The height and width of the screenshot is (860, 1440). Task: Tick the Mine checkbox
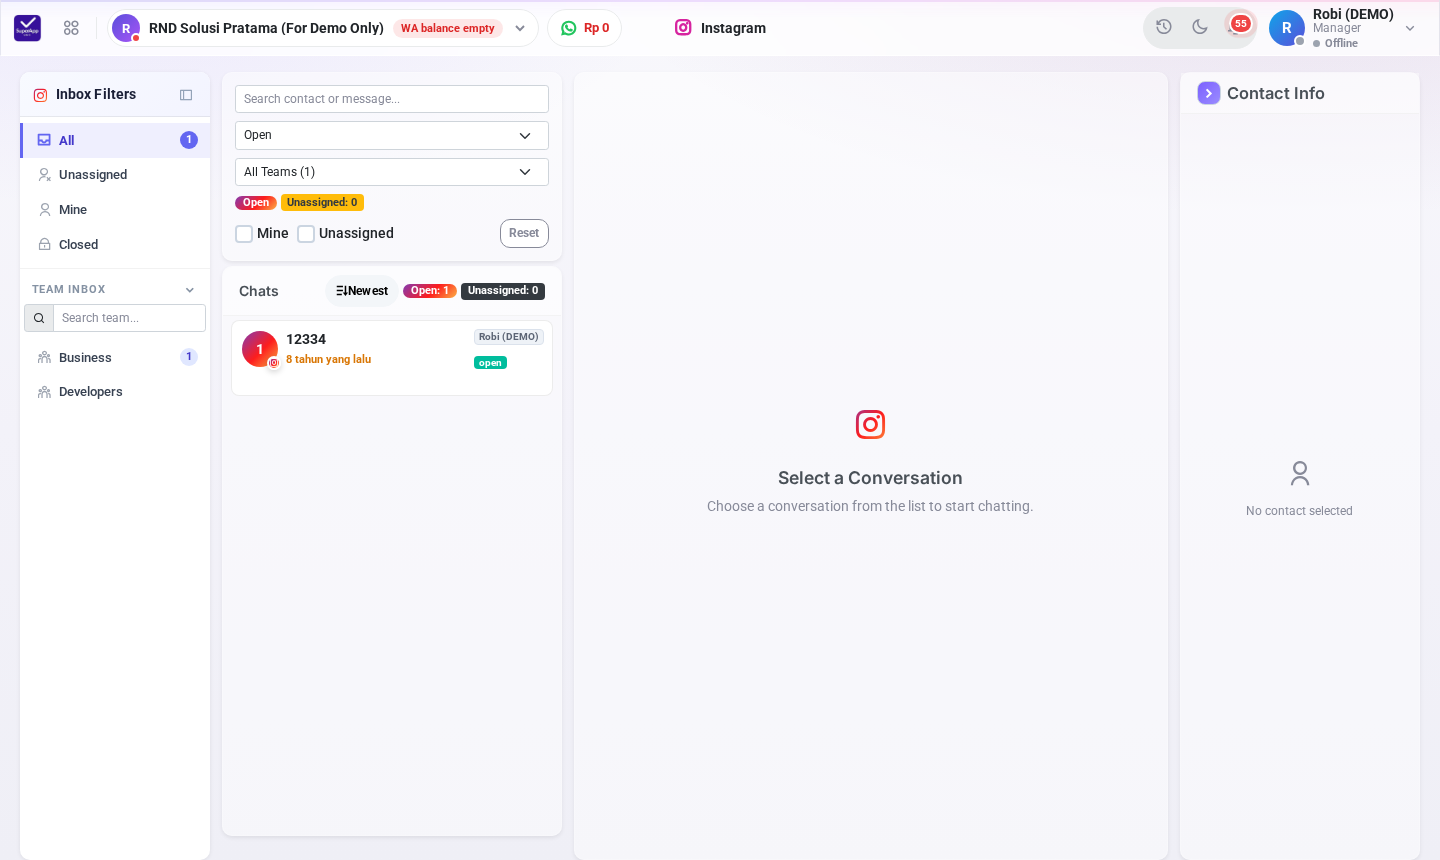(x=244, y=234)
